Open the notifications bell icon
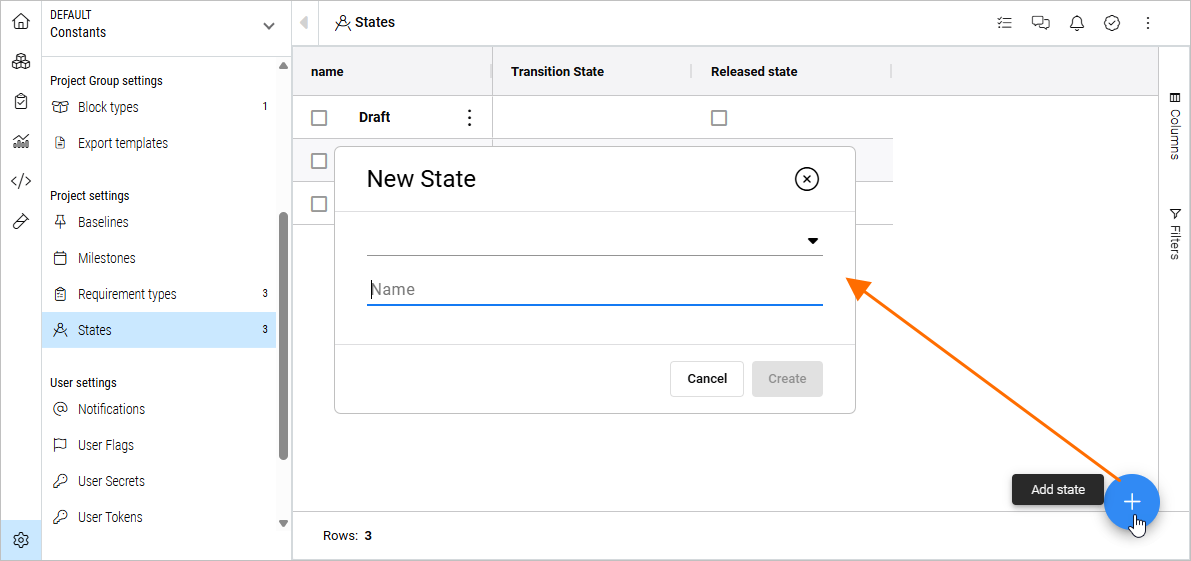 pyautogui.click(x=1077, y=23)
